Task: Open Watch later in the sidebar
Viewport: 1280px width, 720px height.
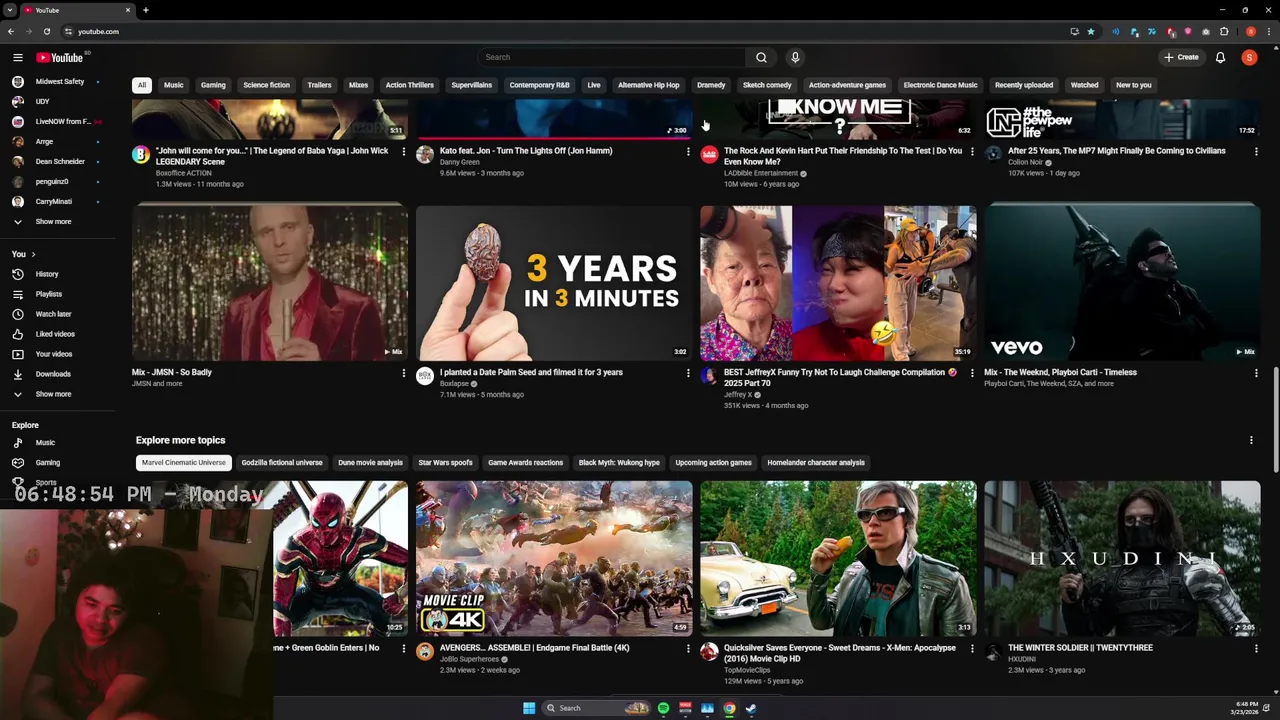Action: coord(54,314)
